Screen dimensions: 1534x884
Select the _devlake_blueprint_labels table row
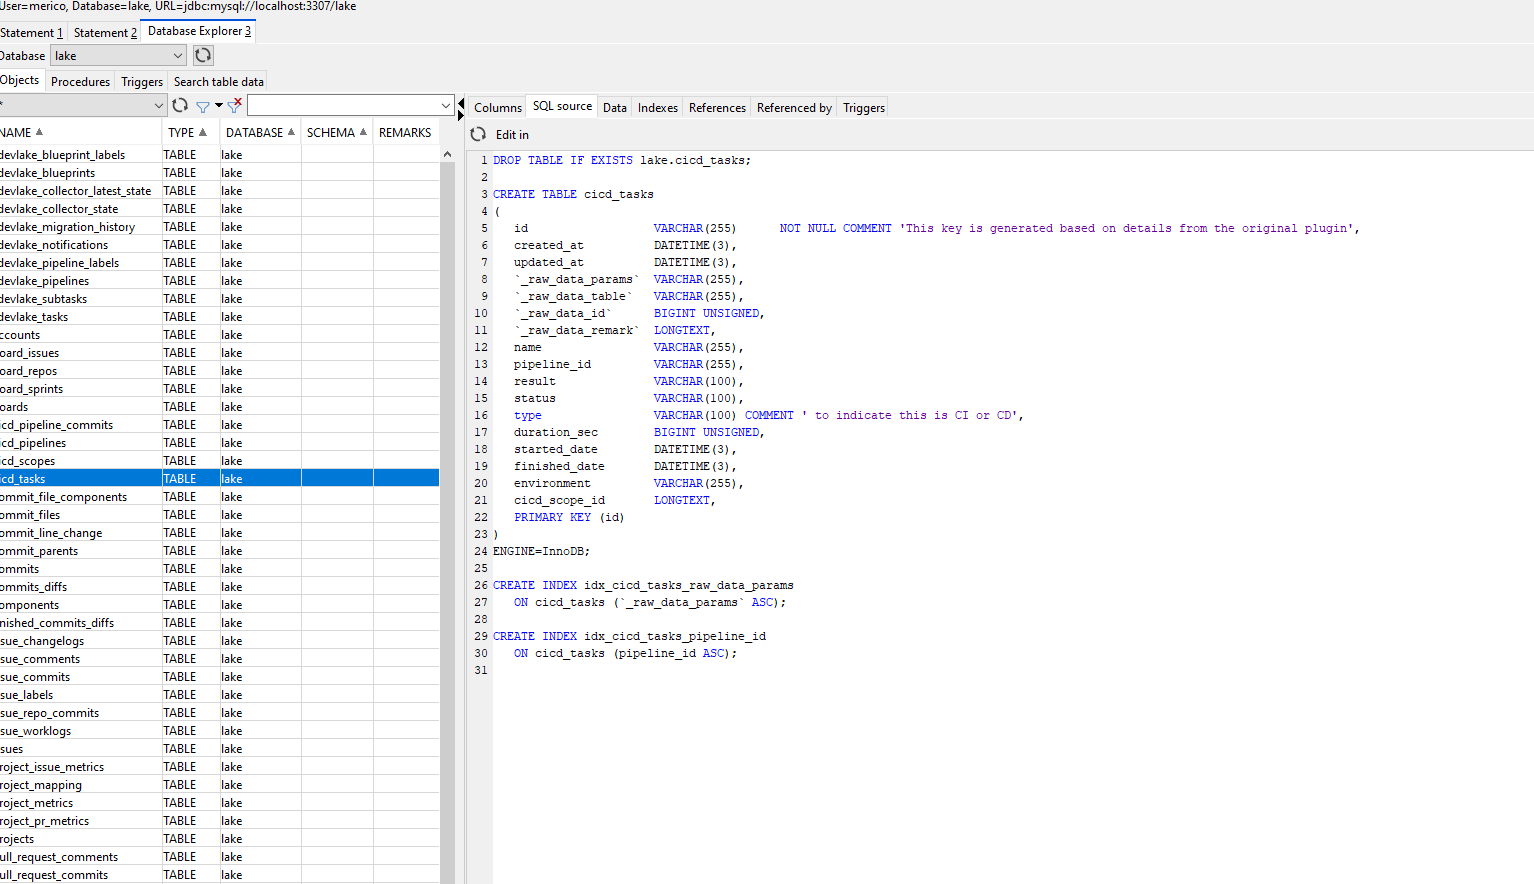click(219, 154)
